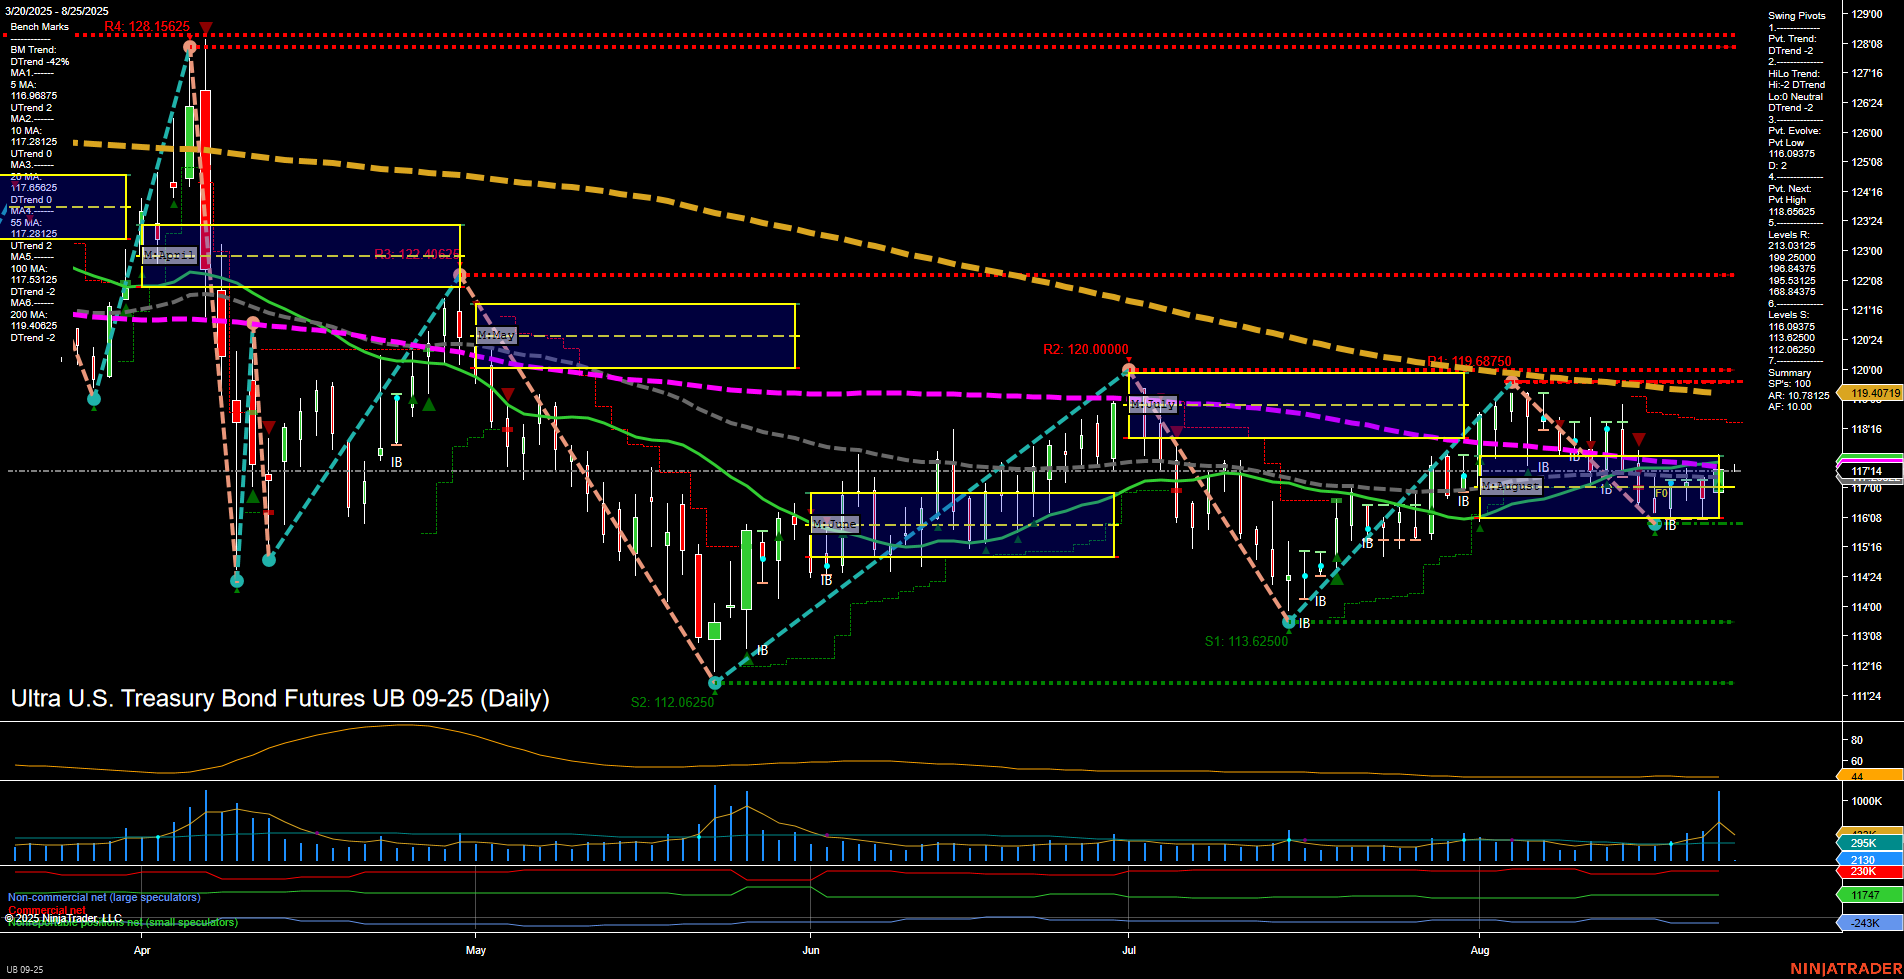1904x979 pixels.
Task: Click the S2: 112.06250 support label
Action: 672,703
